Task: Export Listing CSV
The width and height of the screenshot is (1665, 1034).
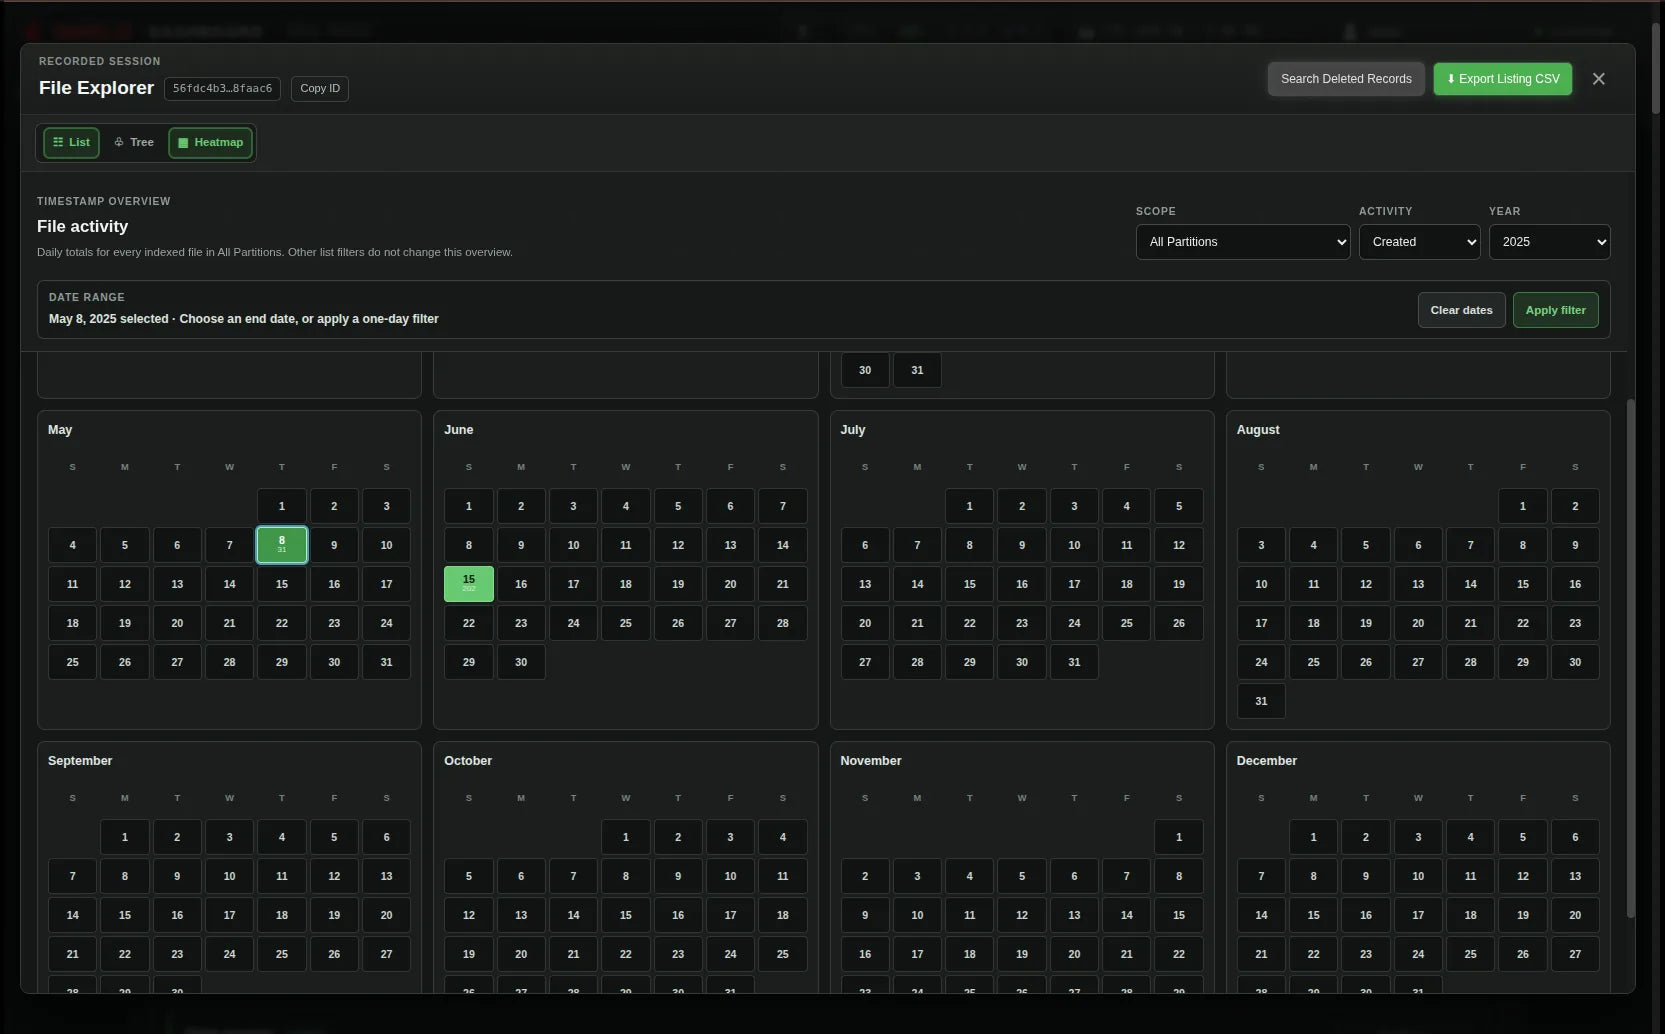Action: click(x=1503, y=79)
